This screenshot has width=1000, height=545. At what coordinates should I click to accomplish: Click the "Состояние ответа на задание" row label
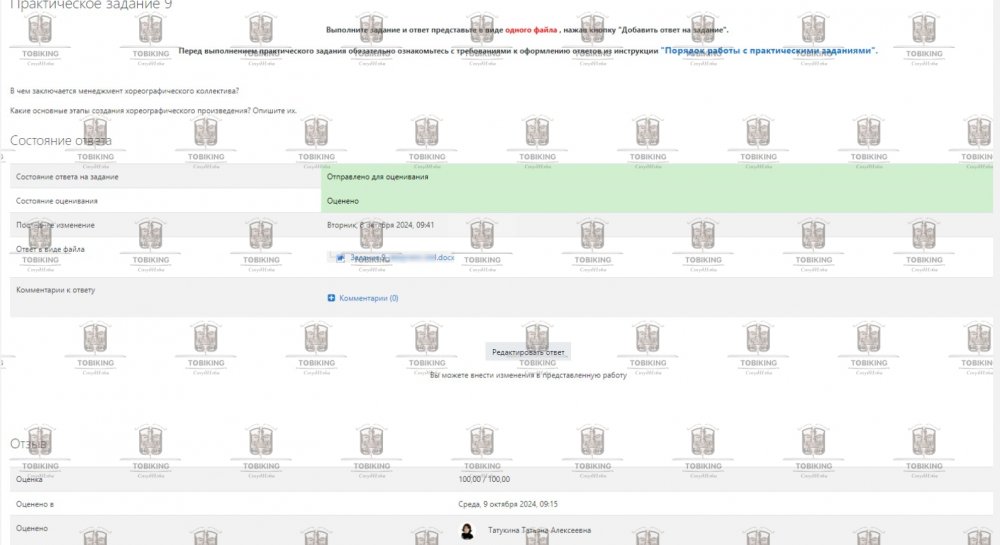click(x=67, y=177)
